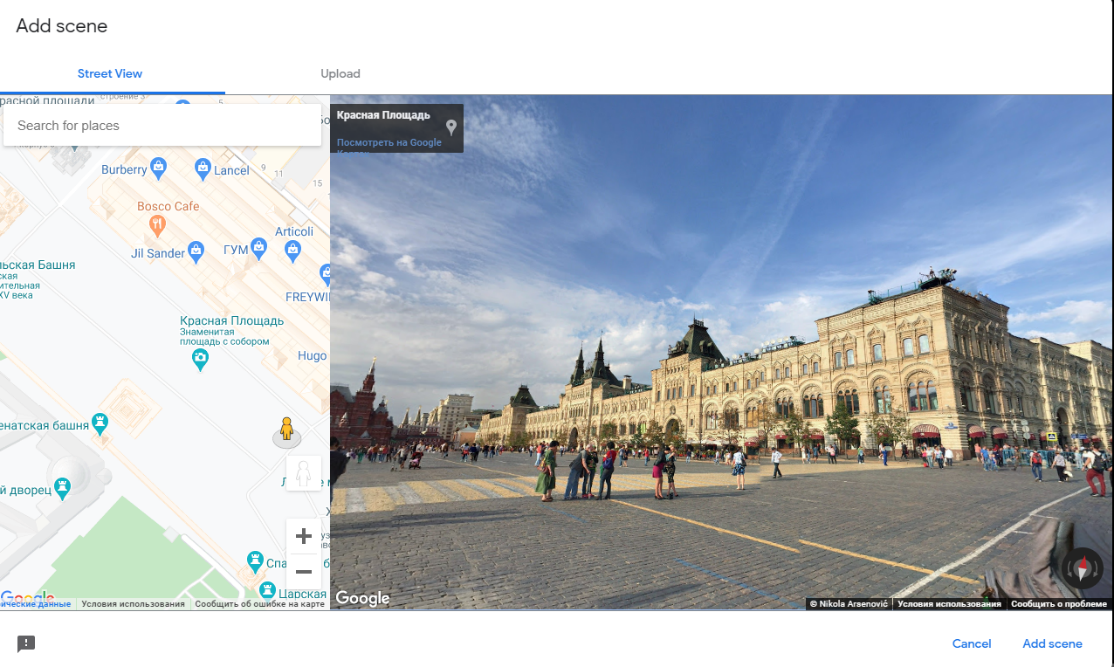1114x667 pixels.
Task: Focus the Search for places field
Action: (162, 126)
